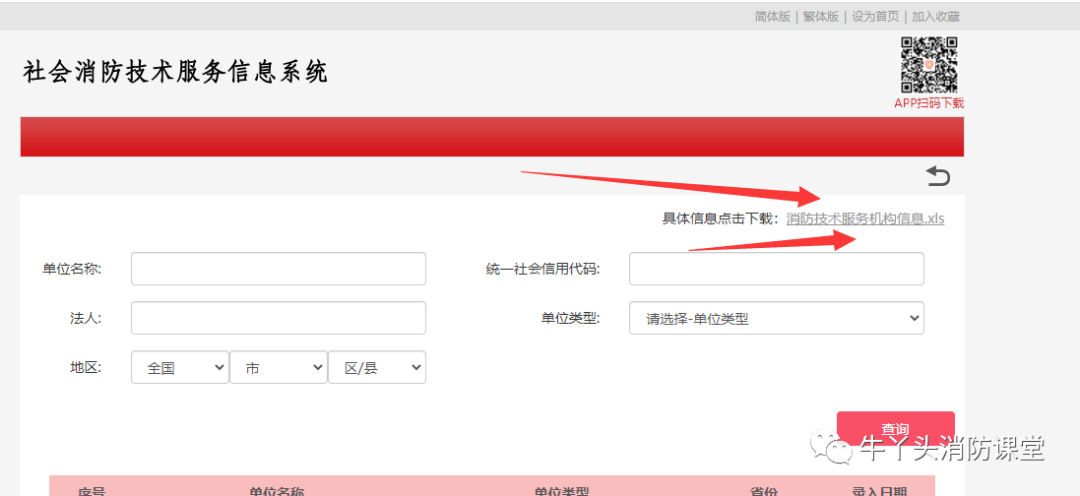Switch to 繁体版 language
1080x496 pixels.
tap(821, 17)
